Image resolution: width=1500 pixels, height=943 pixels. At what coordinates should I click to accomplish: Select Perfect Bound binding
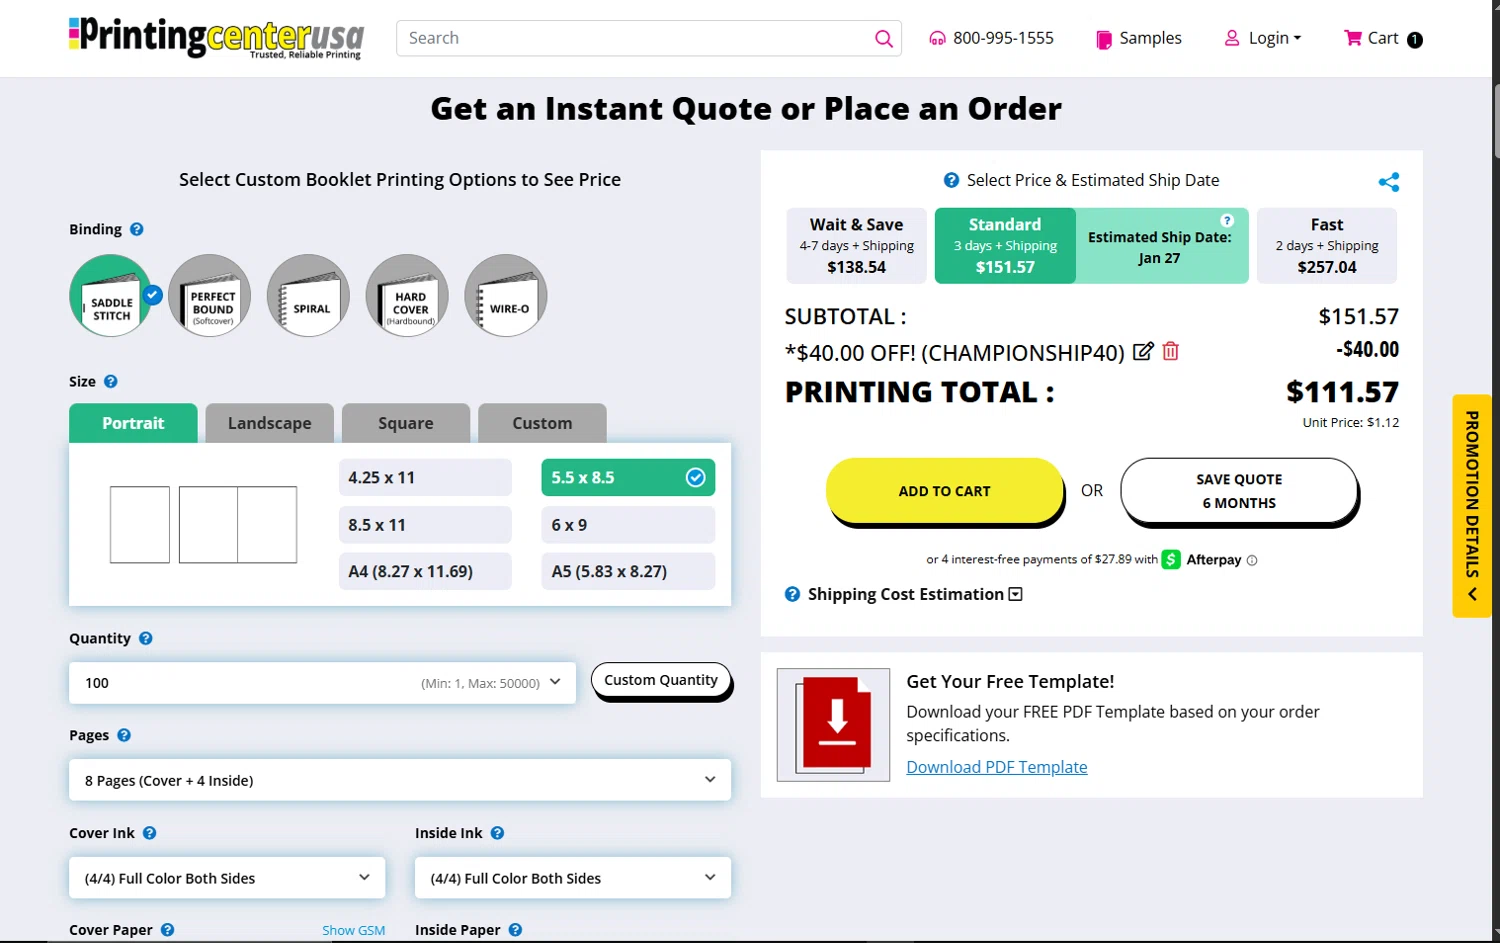click(210, 296)
